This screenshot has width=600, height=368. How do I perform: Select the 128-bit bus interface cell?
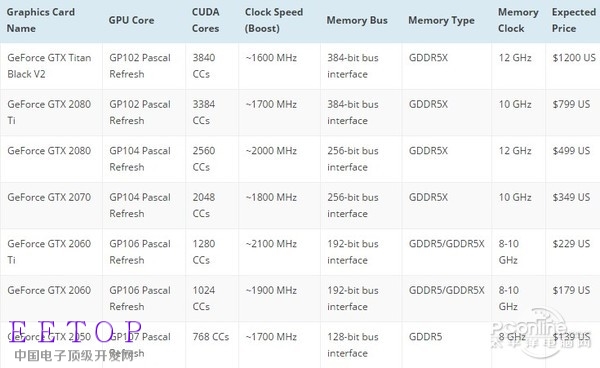(353, 345)
